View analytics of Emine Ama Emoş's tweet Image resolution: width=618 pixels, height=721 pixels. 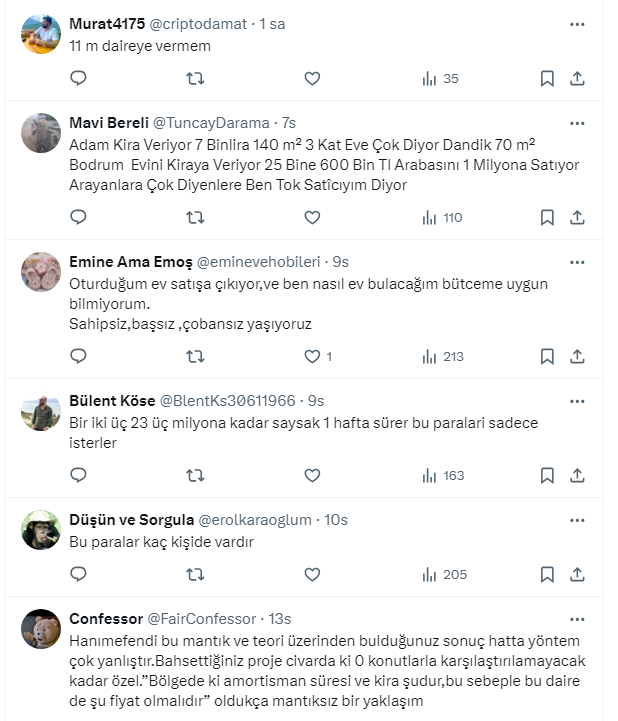click(x=441, y=356)
